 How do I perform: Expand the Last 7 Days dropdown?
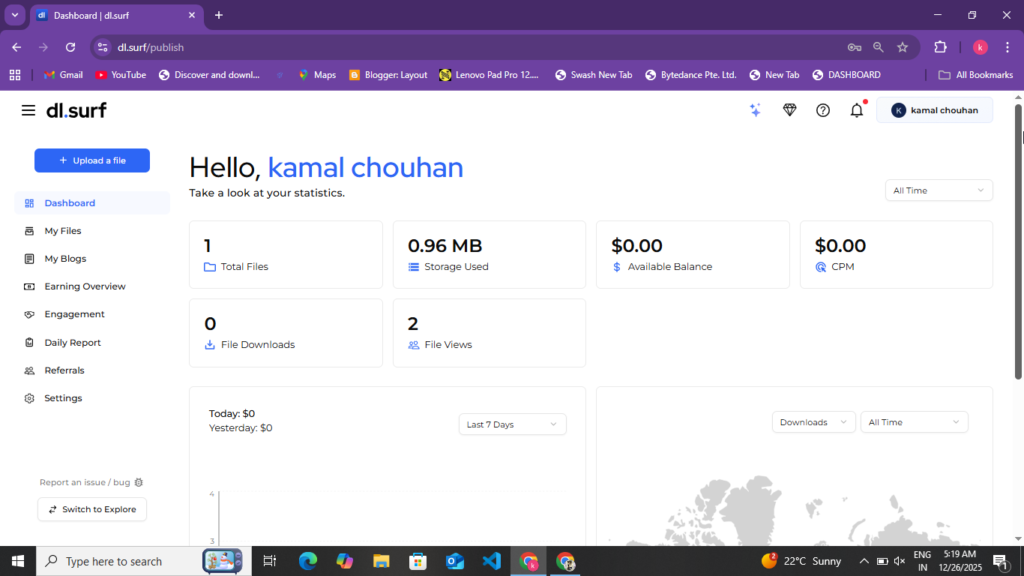pos(512,424)
